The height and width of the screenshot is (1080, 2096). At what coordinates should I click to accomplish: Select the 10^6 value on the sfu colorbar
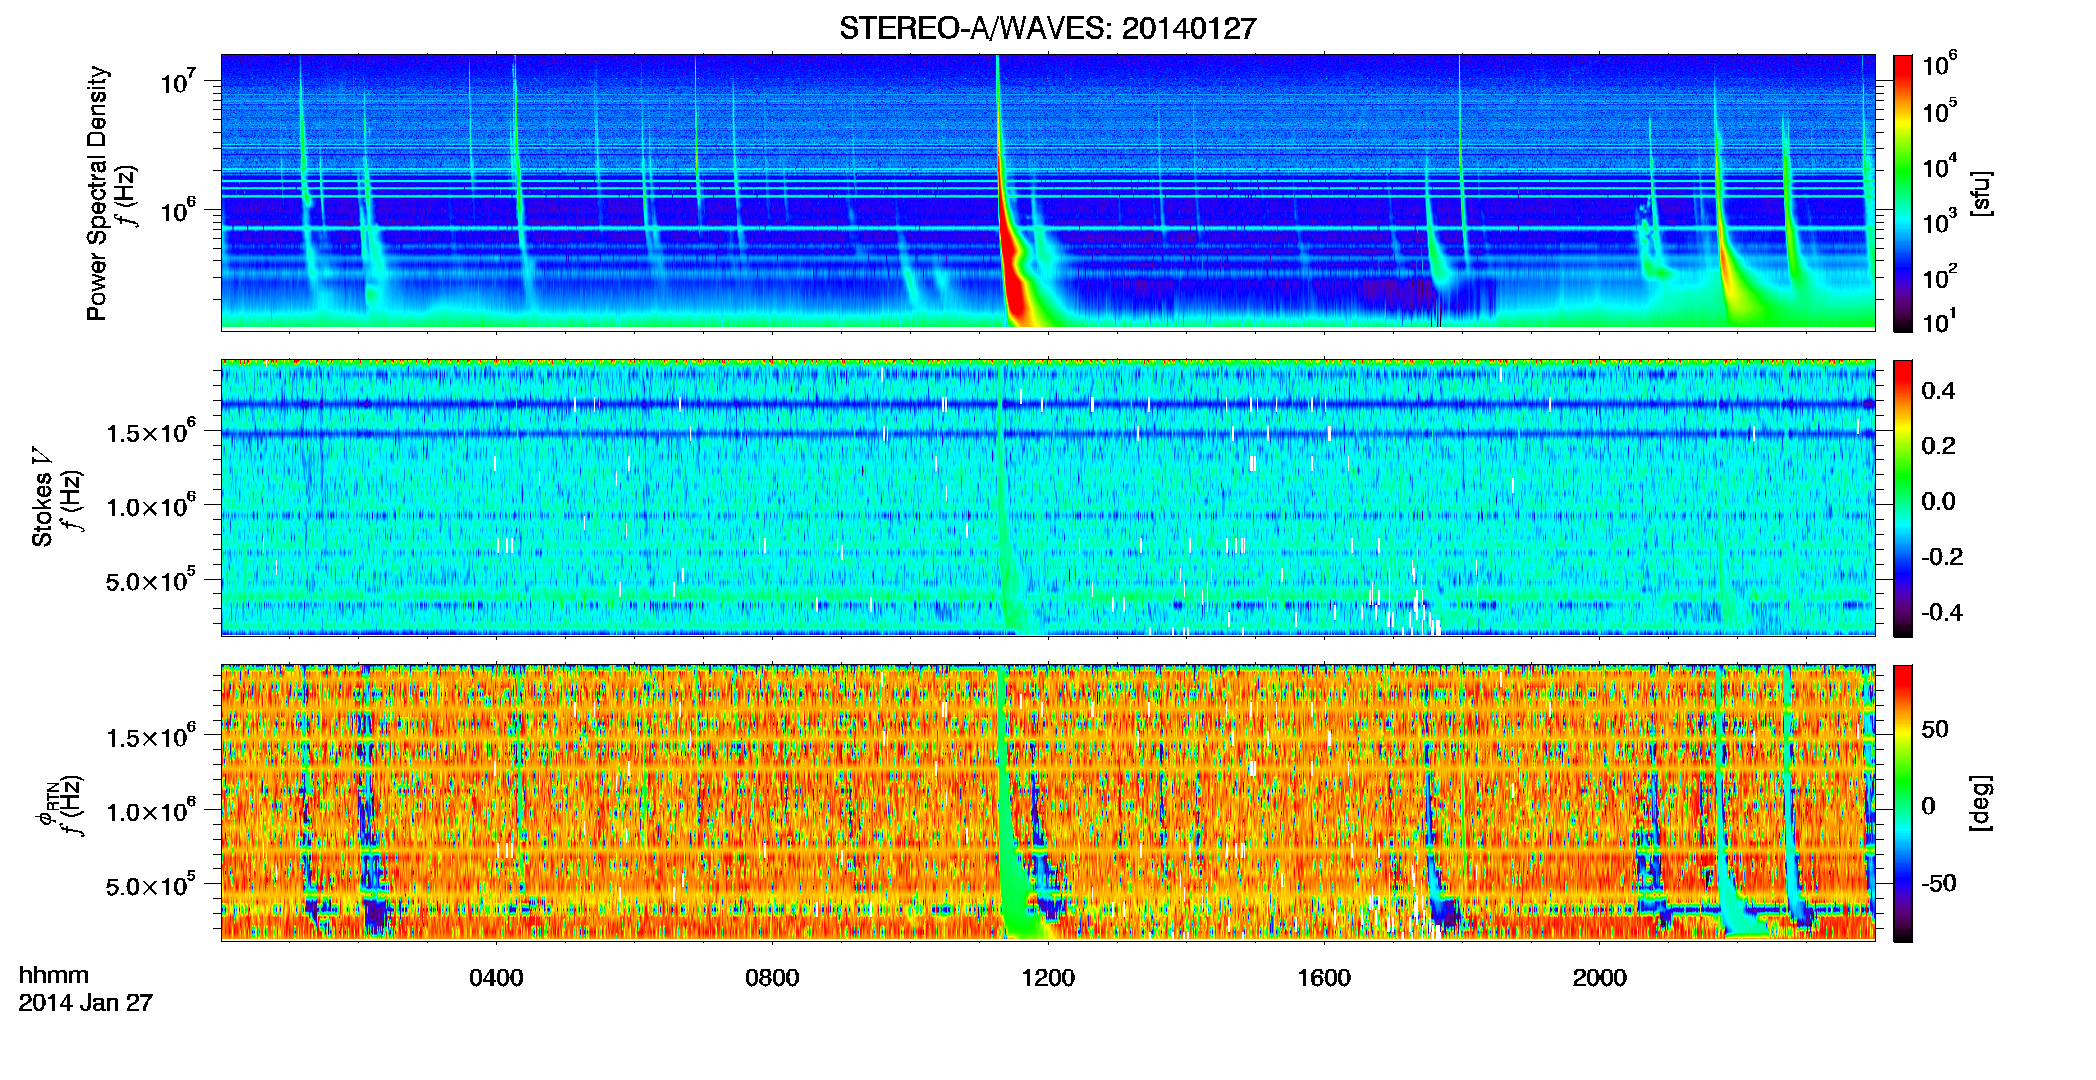point(1939,65)
